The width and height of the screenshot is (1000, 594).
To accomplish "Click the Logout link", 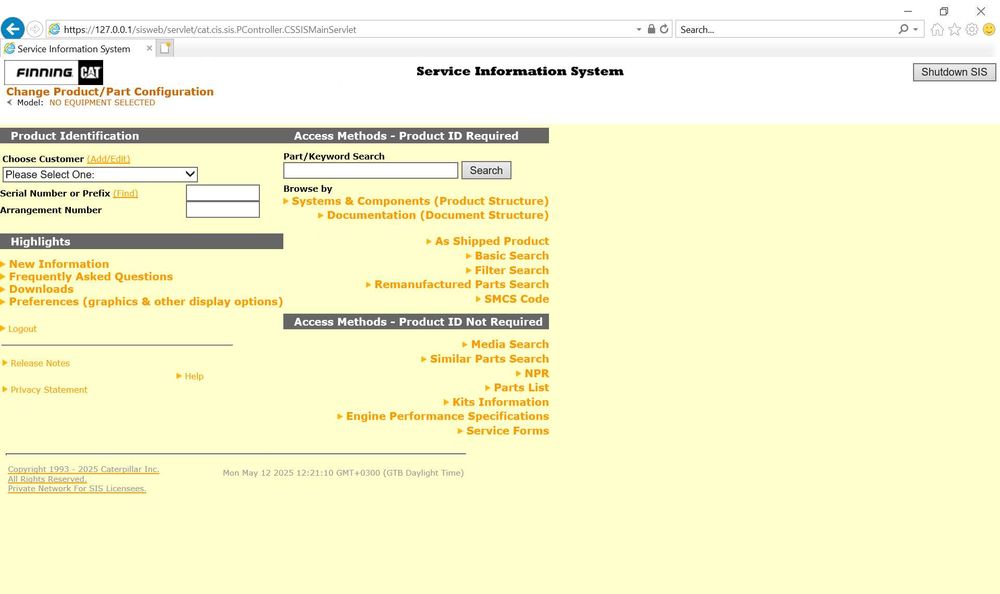I will [22, 329].
